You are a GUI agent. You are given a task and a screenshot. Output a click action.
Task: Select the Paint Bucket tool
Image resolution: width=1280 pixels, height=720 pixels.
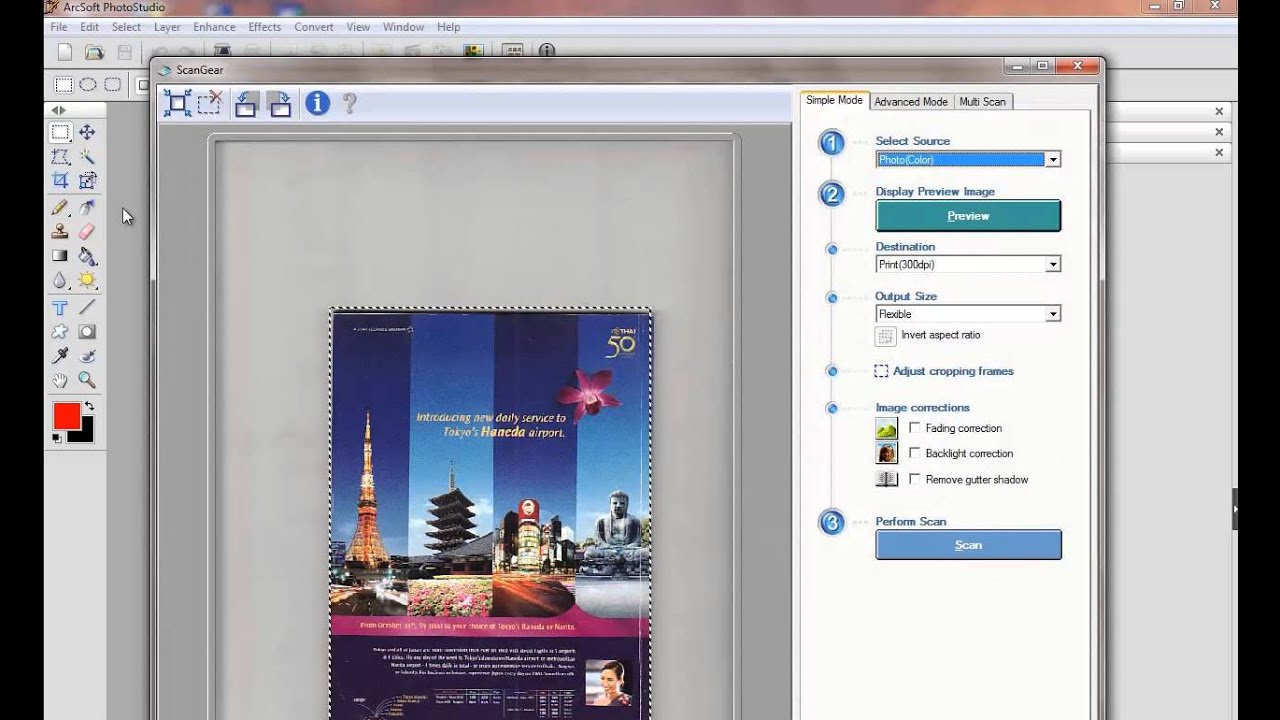[87, 256]
